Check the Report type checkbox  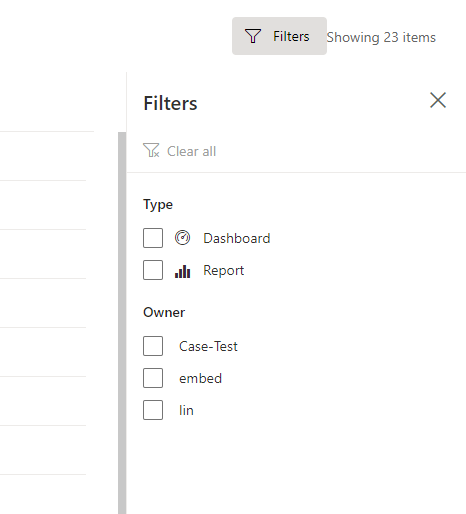tap(153, 270)
